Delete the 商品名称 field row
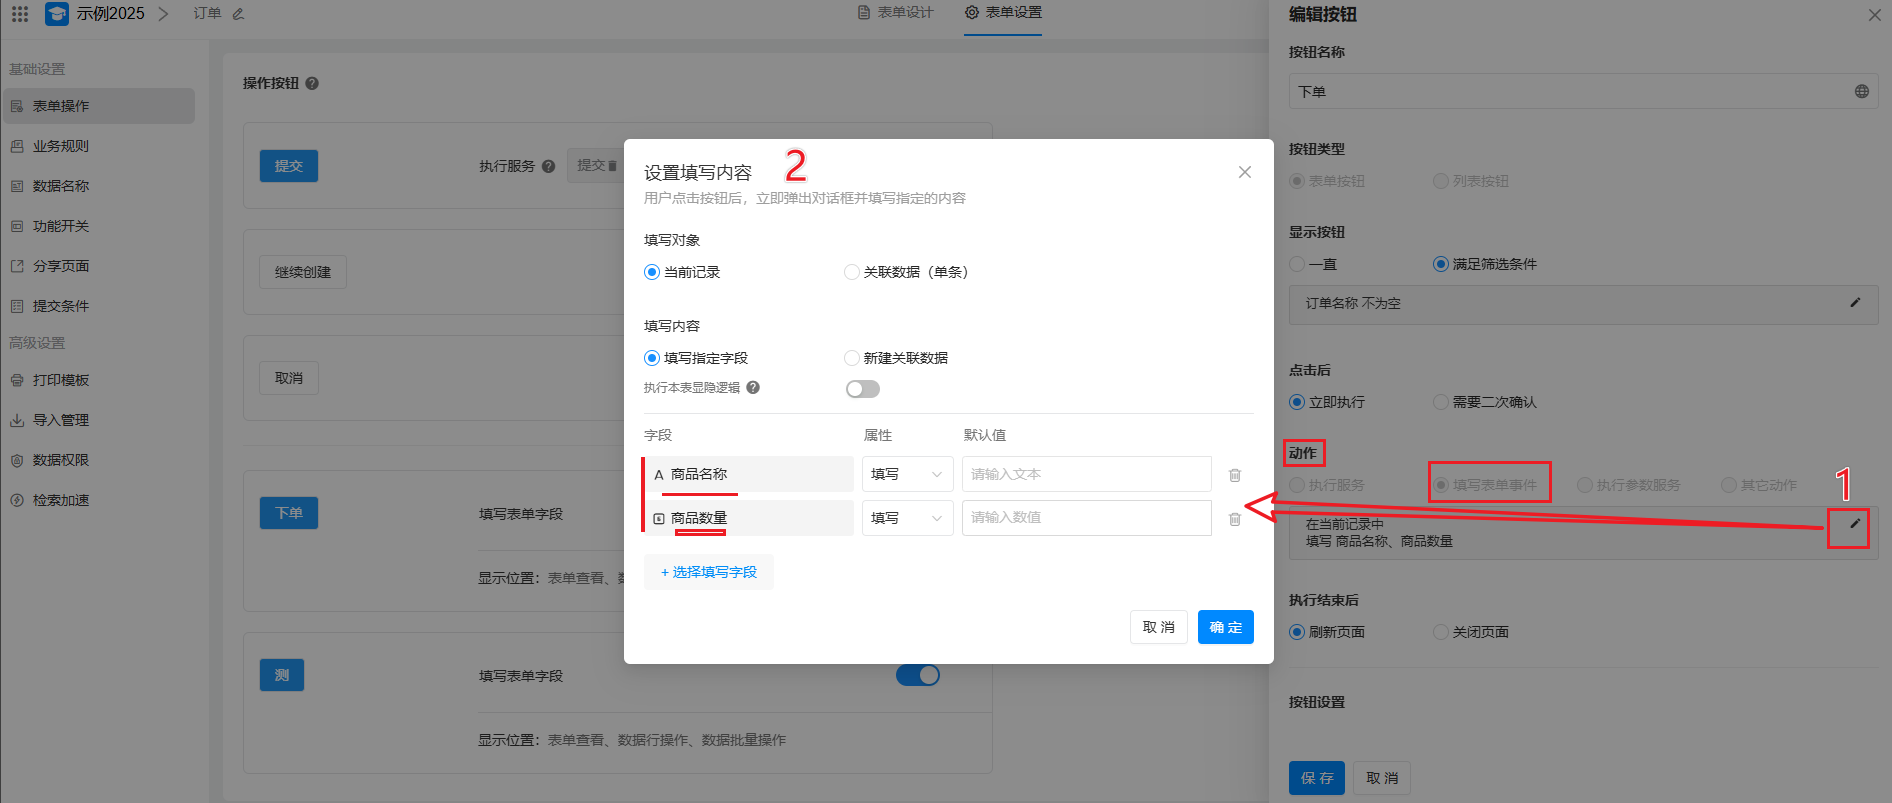The width and height of the screenshot is (1892, 803). [x=1235, y=475]
